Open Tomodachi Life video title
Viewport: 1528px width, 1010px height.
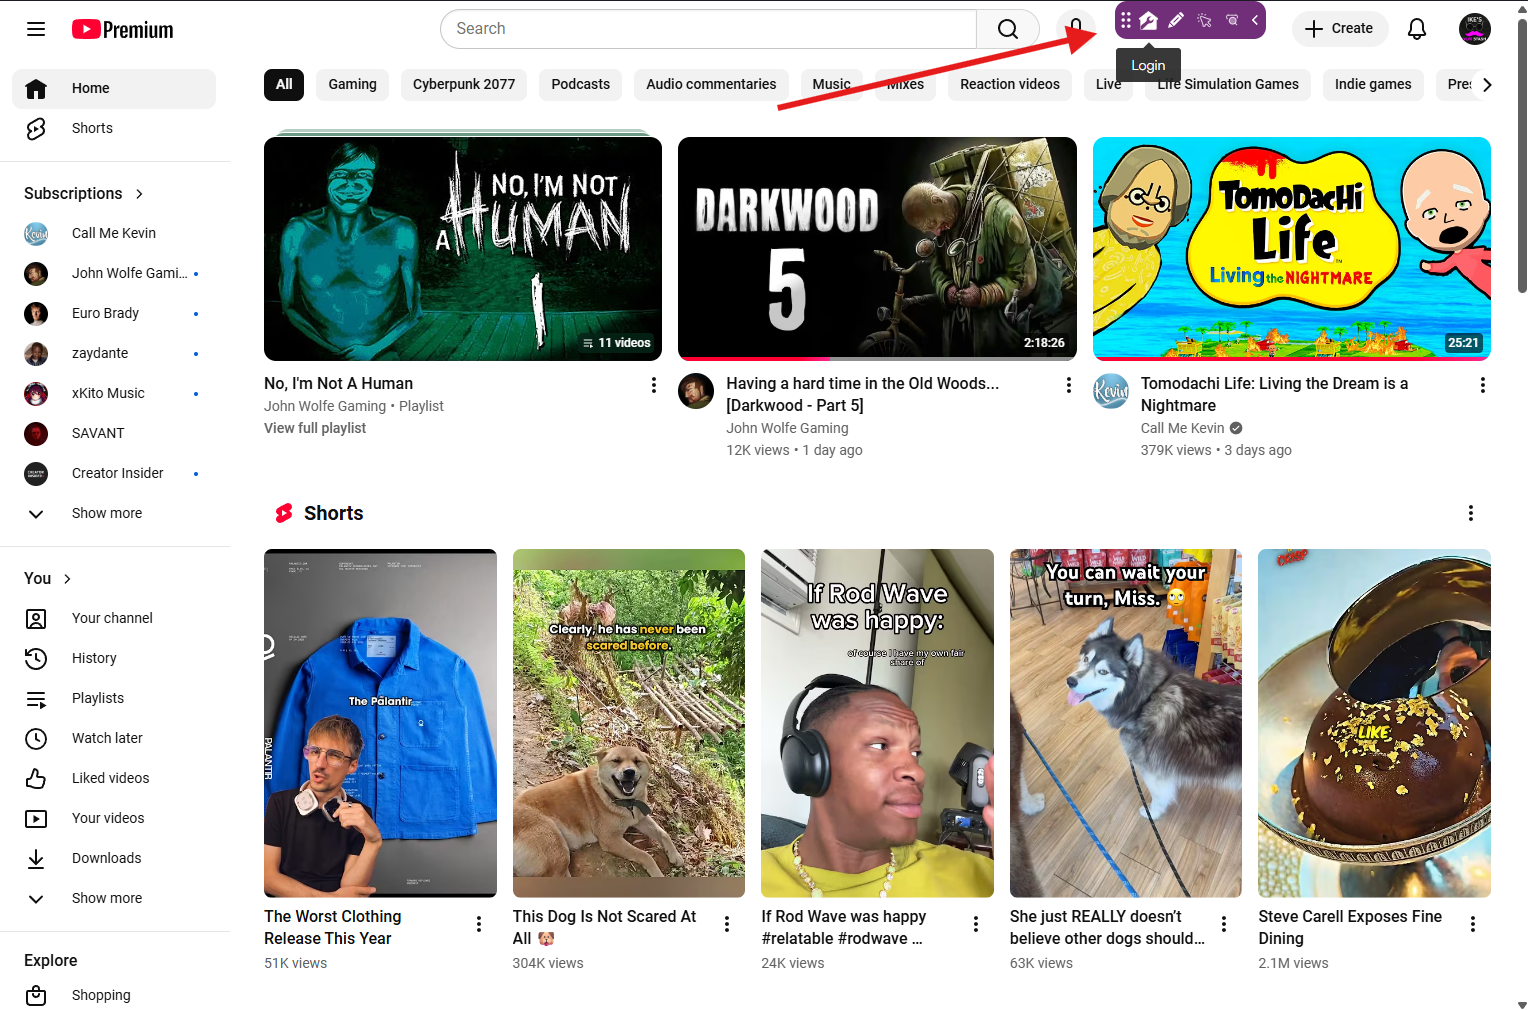1274,394
